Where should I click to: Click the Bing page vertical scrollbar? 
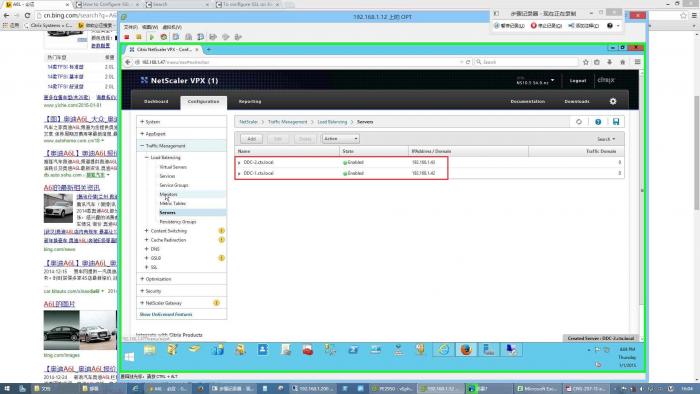tap(696, 152)
